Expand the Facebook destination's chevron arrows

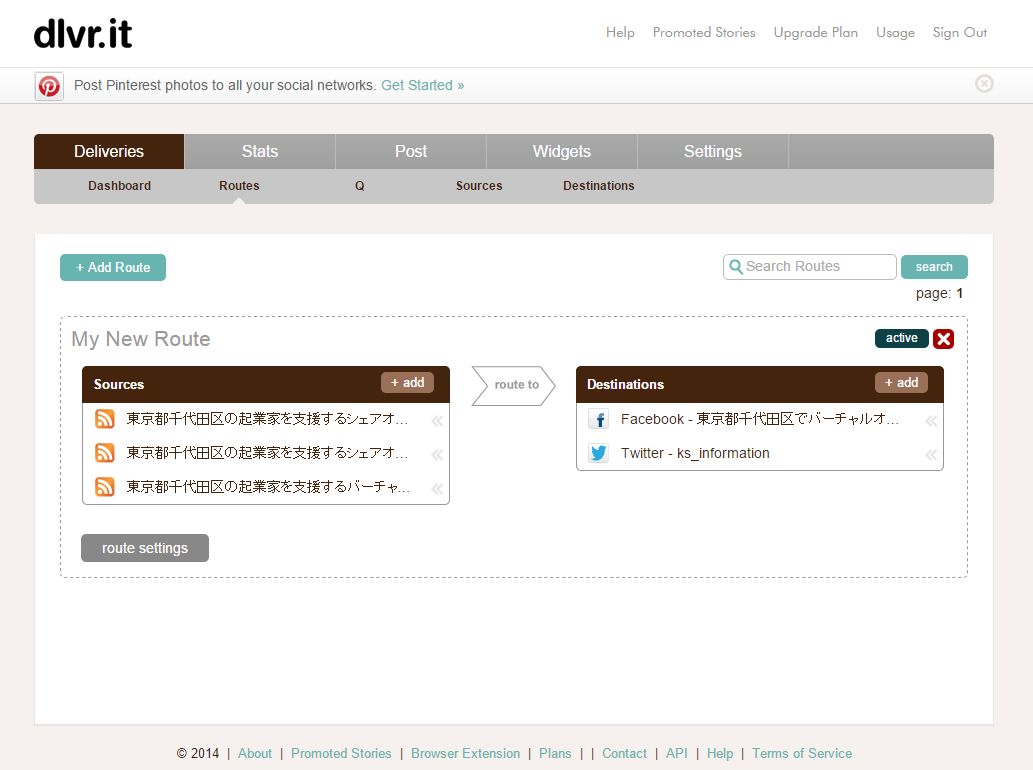pyautogui.click(x=930, y=421)
